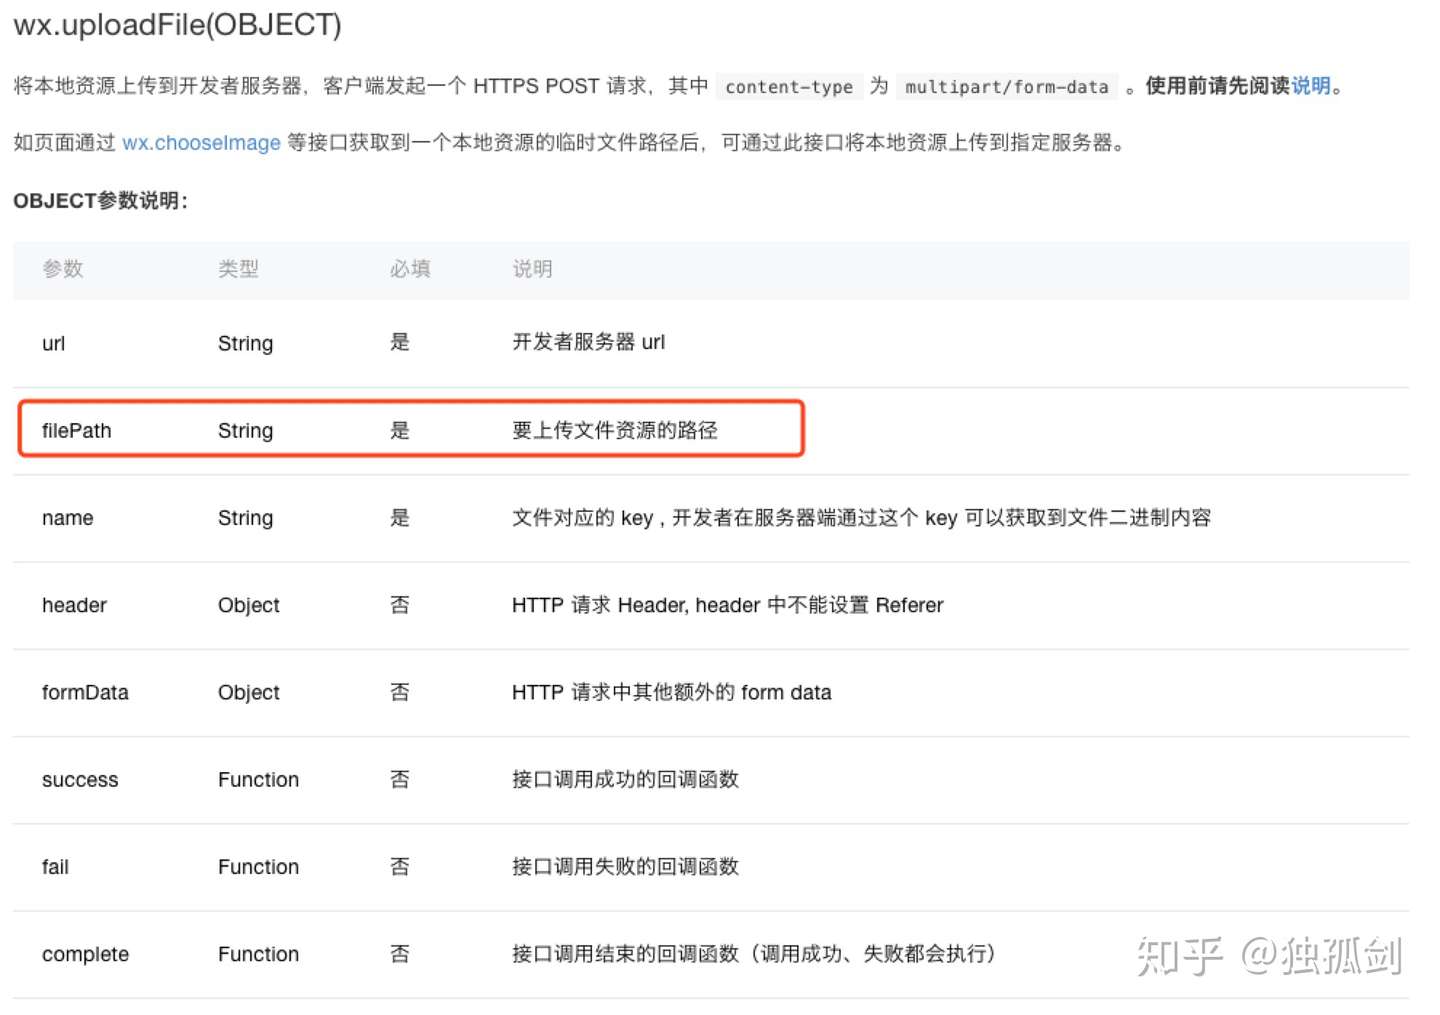1440x1015 pixels.
Task: Select the formData parameter cell
Action: (x=86, y=692)
